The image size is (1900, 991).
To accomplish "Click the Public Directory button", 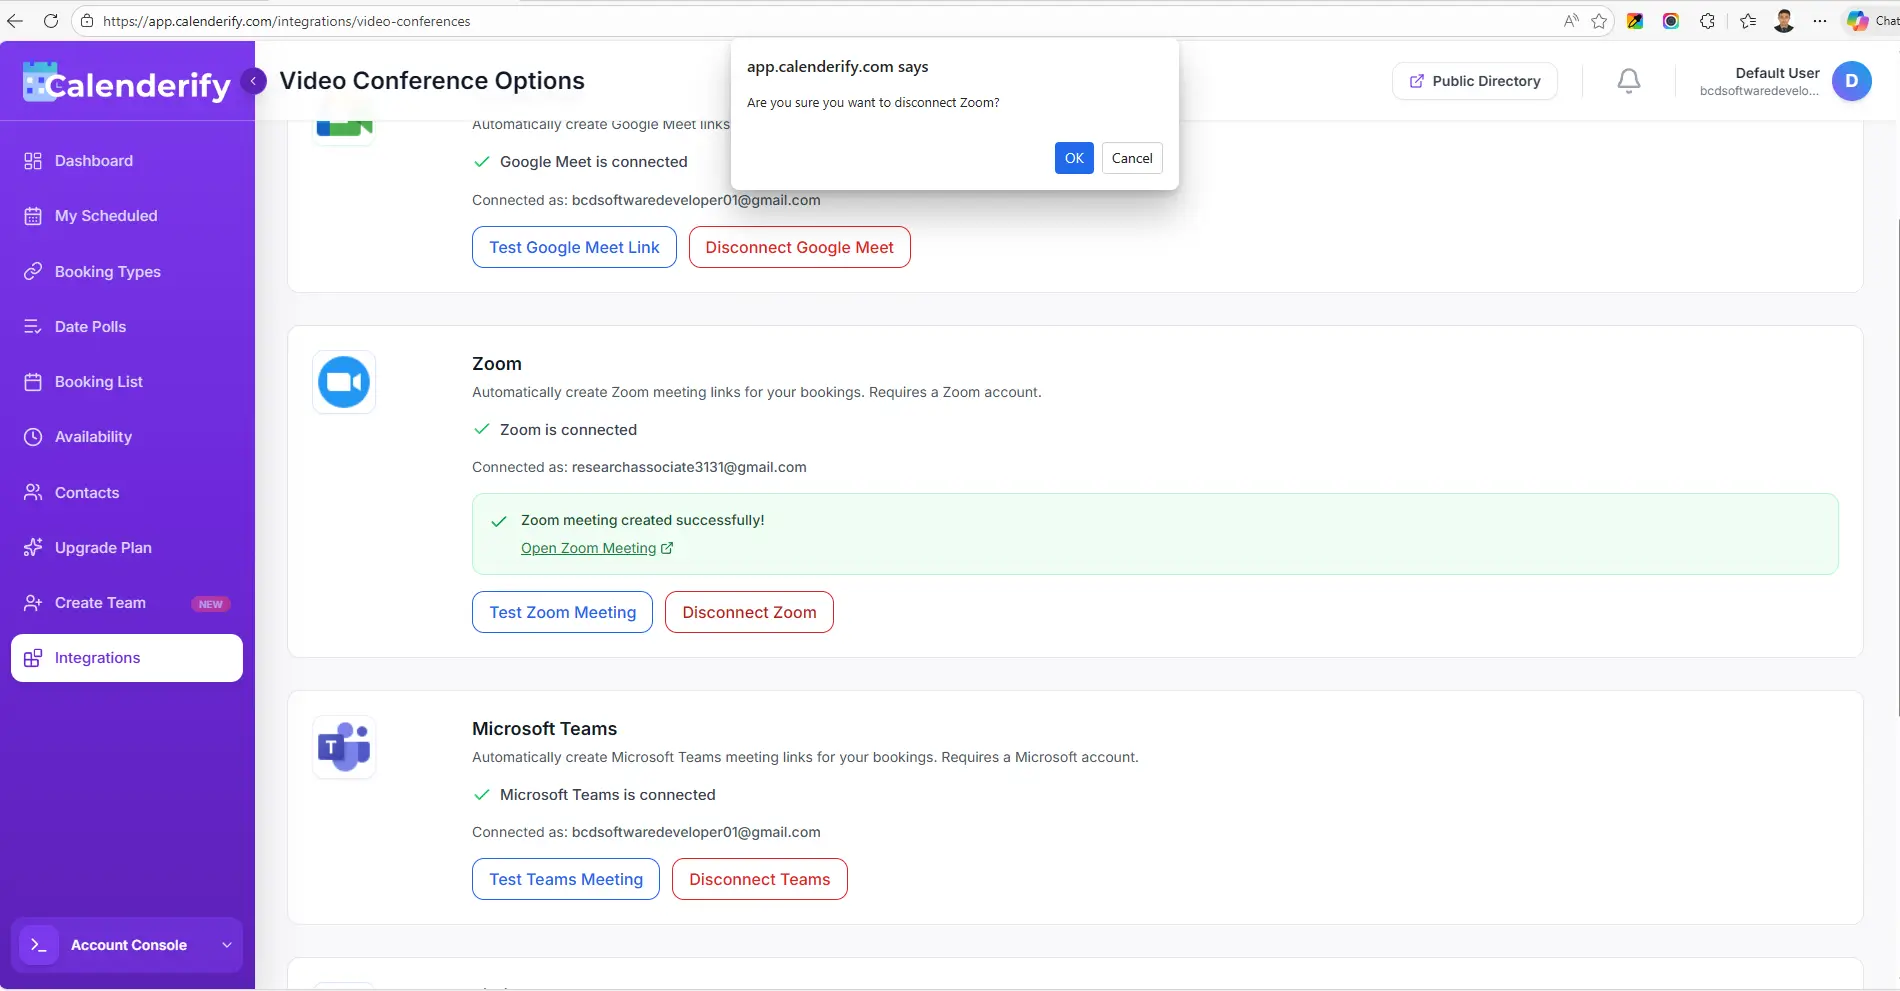I will 1474,81.
